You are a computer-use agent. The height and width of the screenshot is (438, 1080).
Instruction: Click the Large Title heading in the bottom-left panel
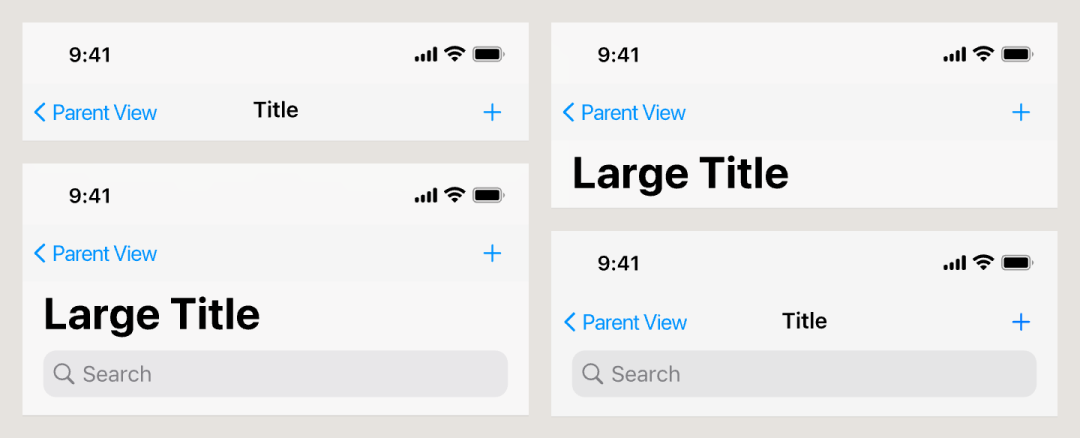pyautogui.click(x=152, y=315)
